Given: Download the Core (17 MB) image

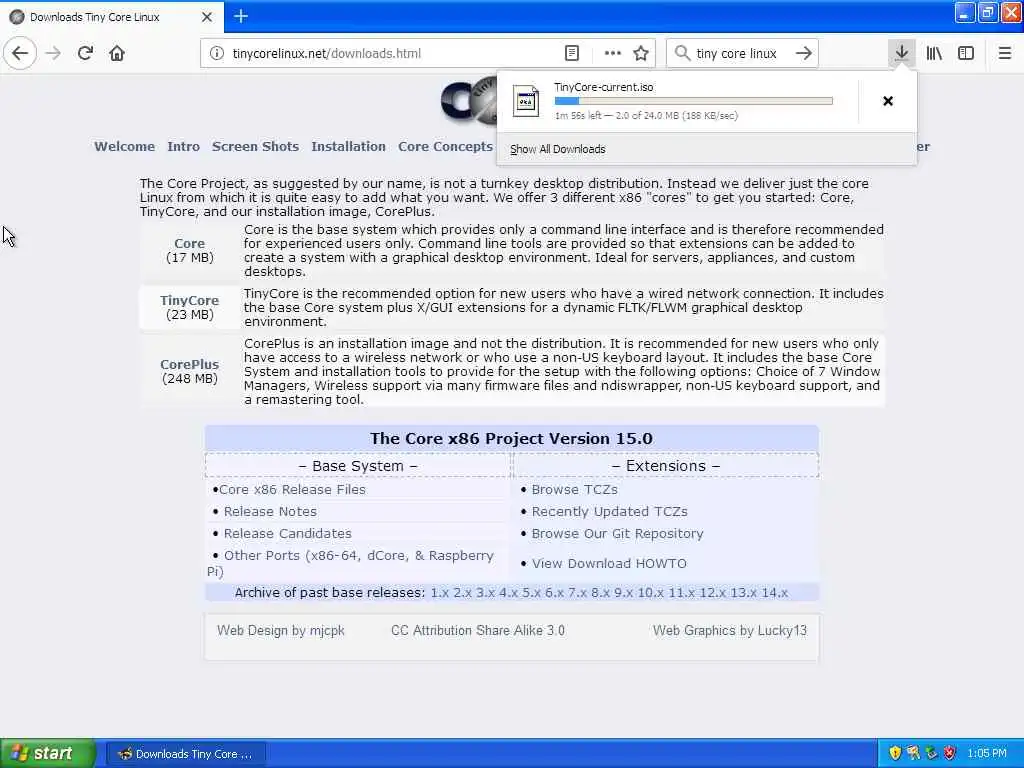Looking at the screenshot, I should tap(189, 244).
